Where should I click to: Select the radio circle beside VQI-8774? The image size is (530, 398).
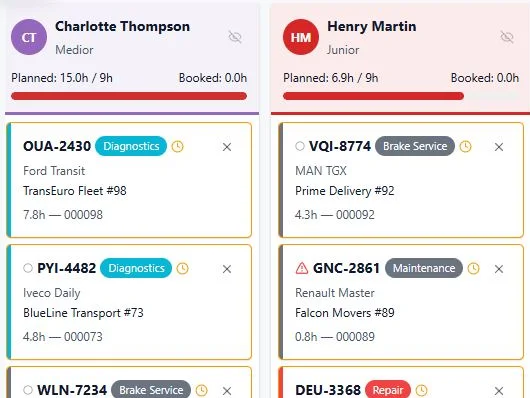coord(300,146)
